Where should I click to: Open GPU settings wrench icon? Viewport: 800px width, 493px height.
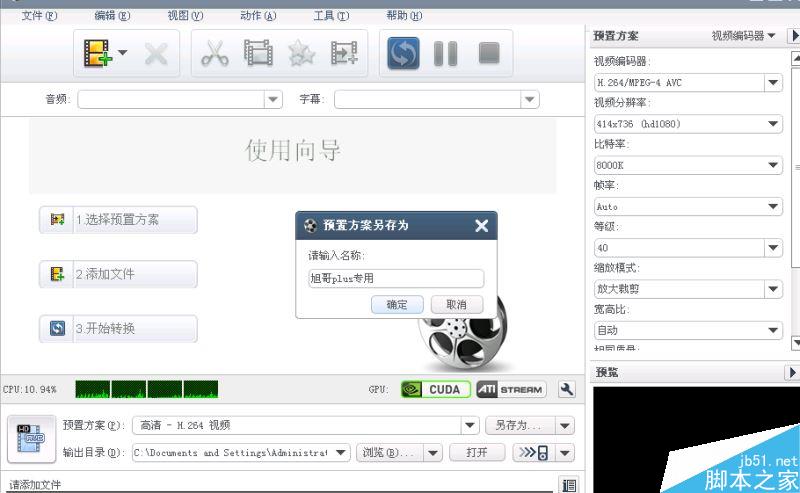[x=566, y=389]
